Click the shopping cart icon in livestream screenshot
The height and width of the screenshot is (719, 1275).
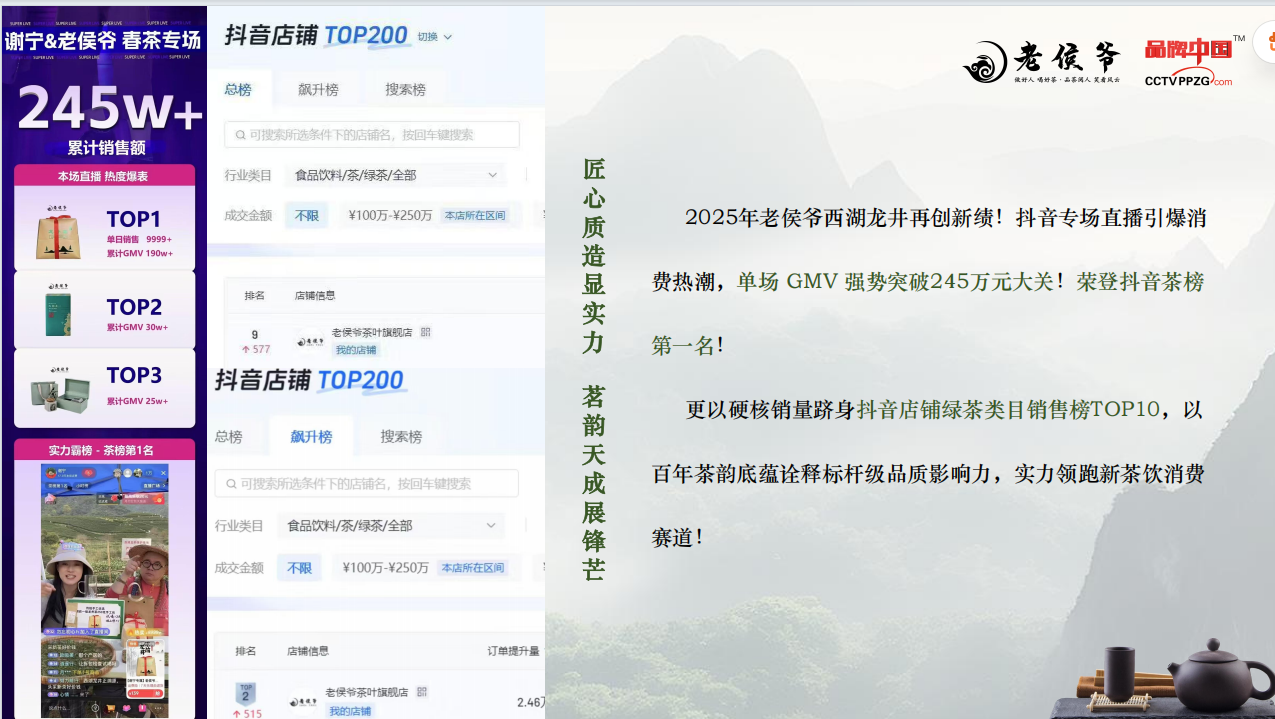[x=111, y=708]
